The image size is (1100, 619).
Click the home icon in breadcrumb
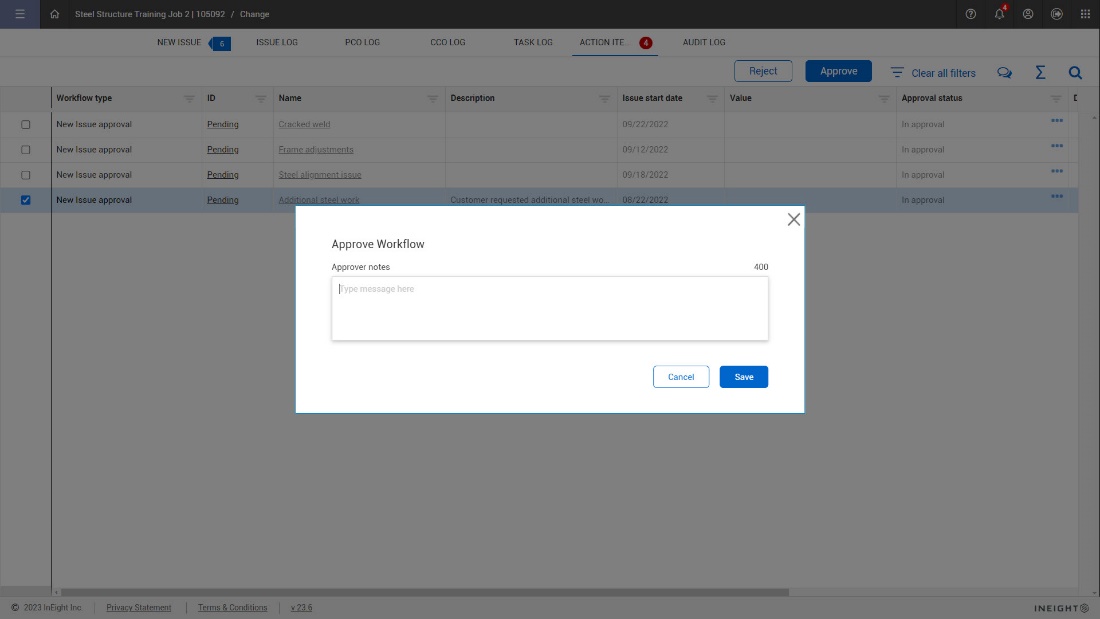(x=55, y=14)
